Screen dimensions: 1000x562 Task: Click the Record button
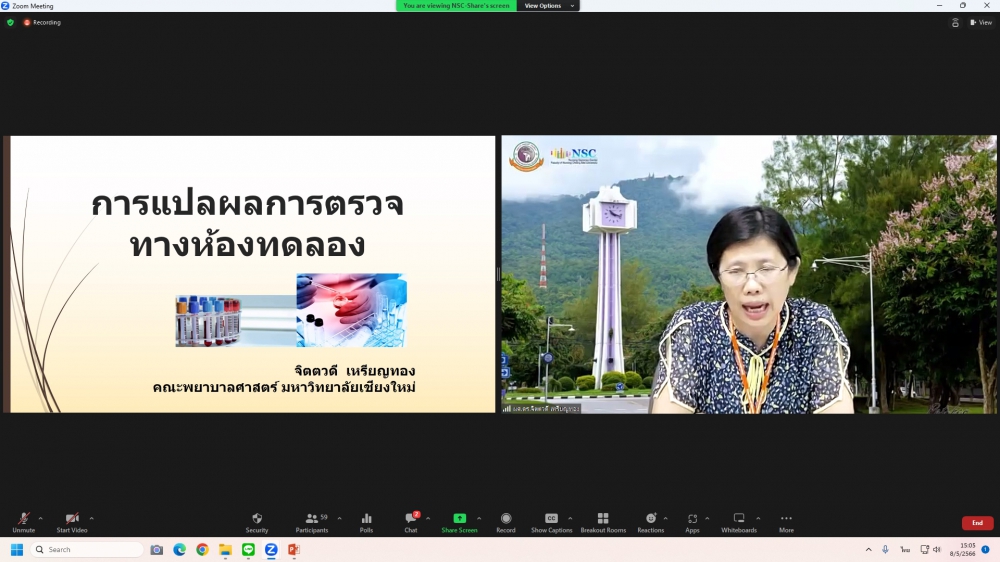[x=506, y=522]
